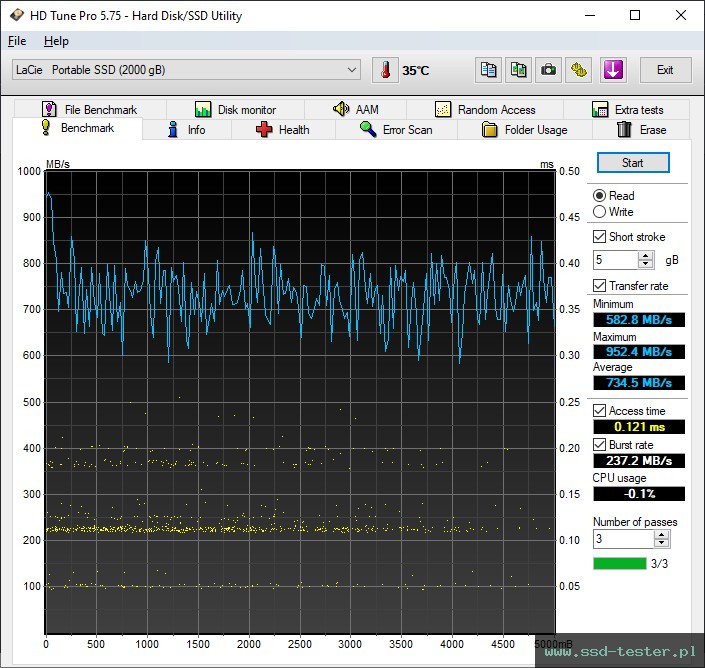Image resolution: width=705 pixels, height=668 pixels.
Task: Expand the LaCie Portable SSD drive dropdown
Action: (351, 70)
